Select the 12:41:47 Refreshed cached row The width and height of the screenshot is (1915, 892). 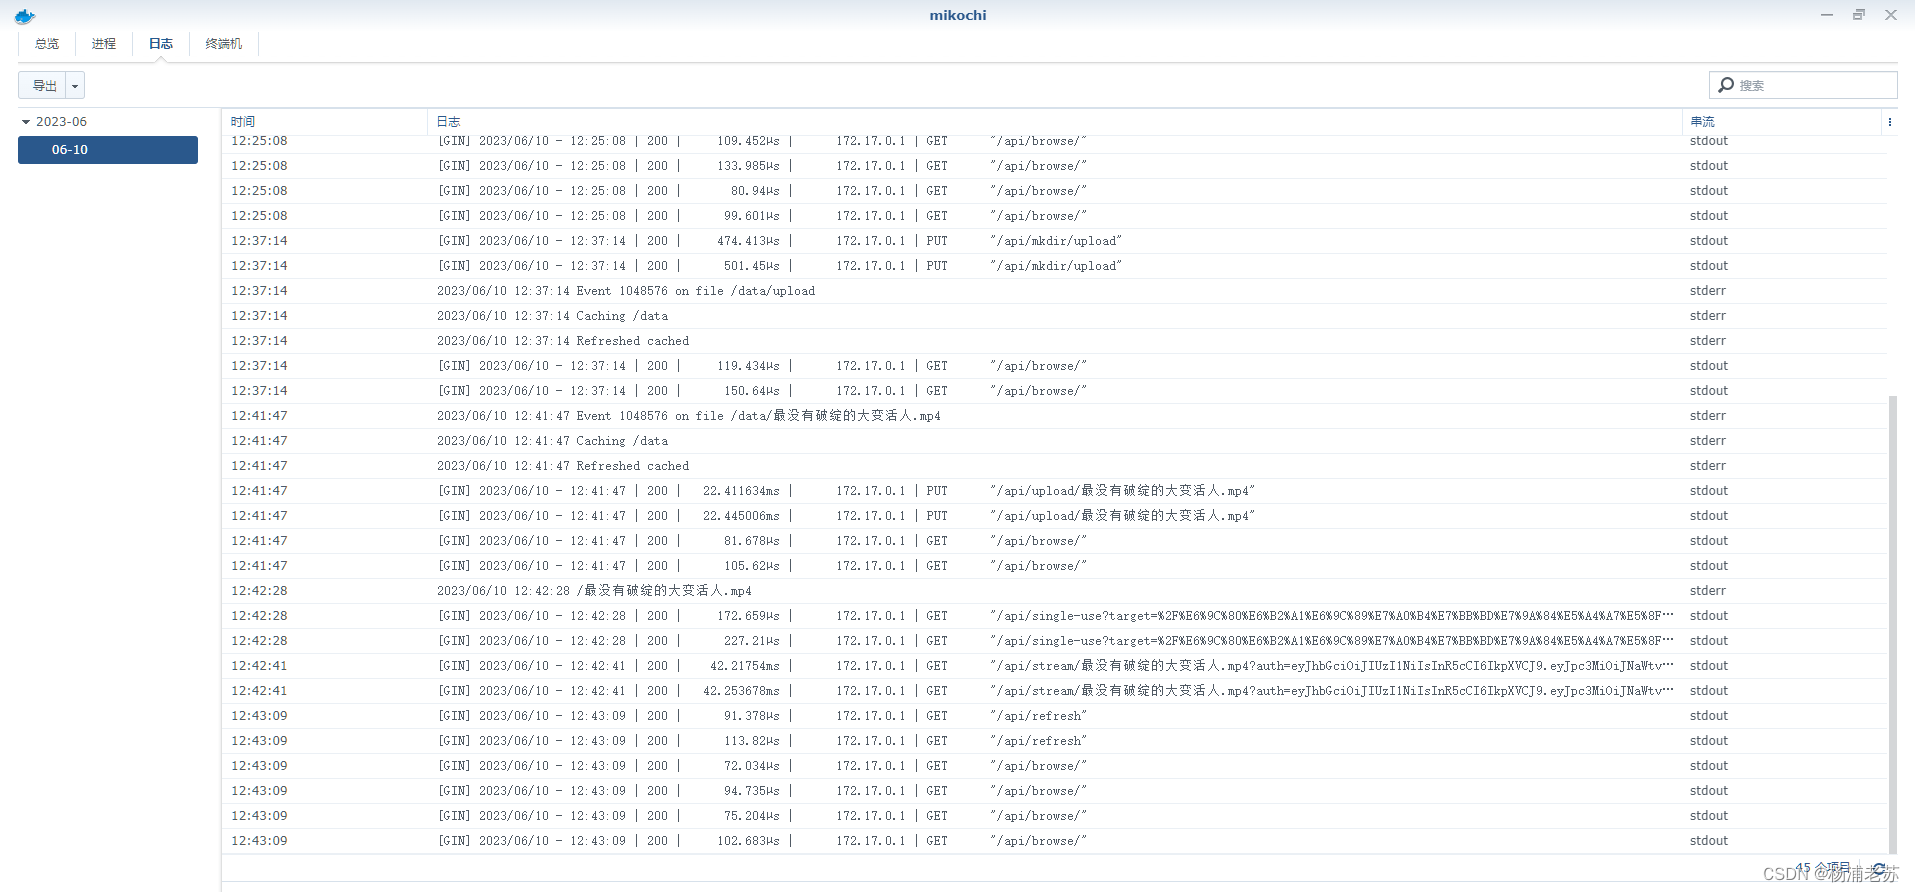click(x=1054, y=466)
